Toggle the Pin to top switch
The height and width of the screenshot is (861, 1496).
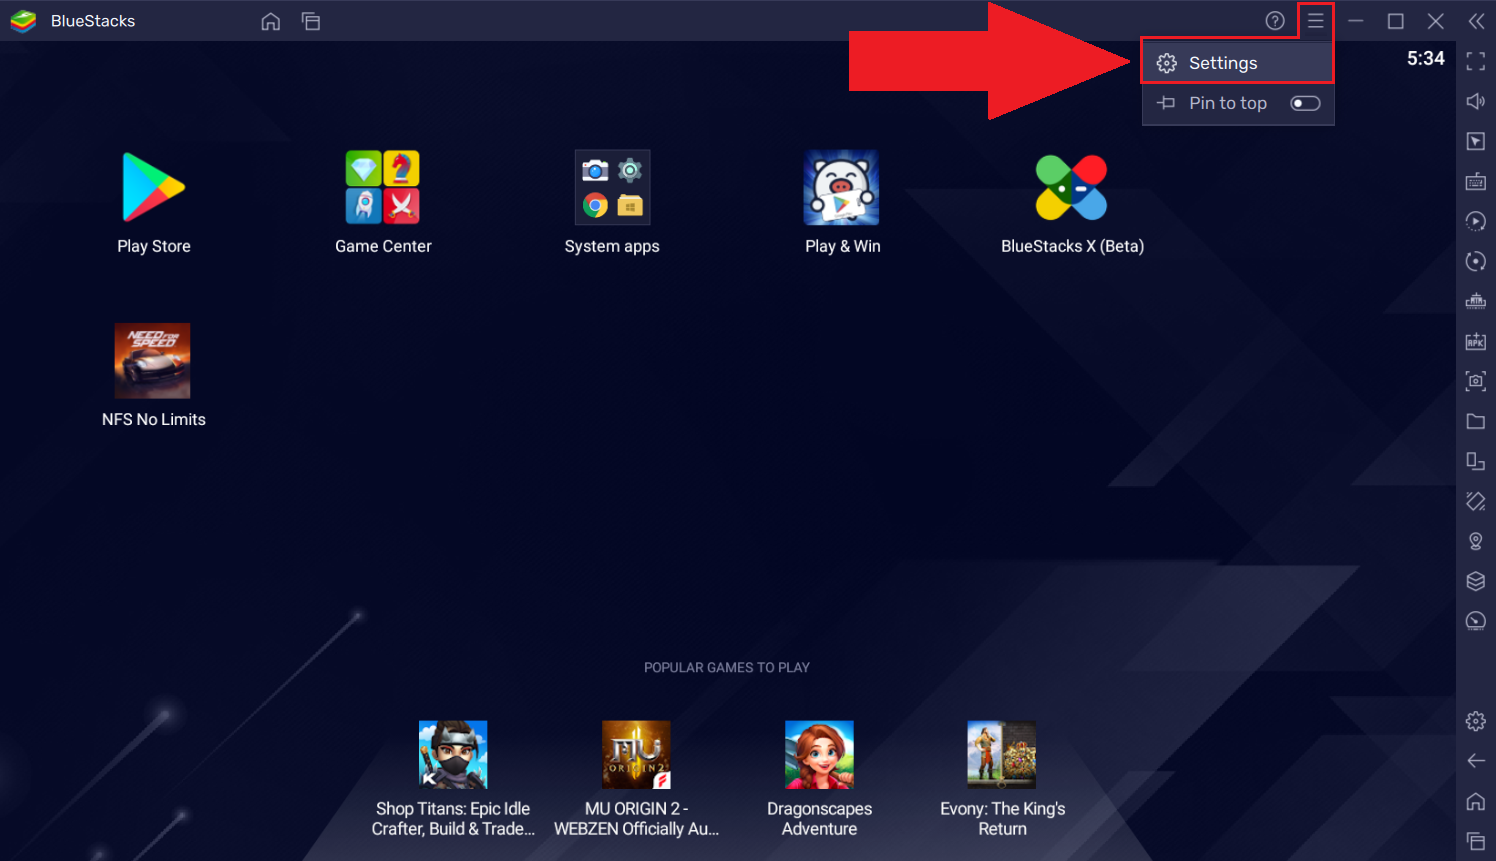pyautogui.click(x=1305, y=103)
